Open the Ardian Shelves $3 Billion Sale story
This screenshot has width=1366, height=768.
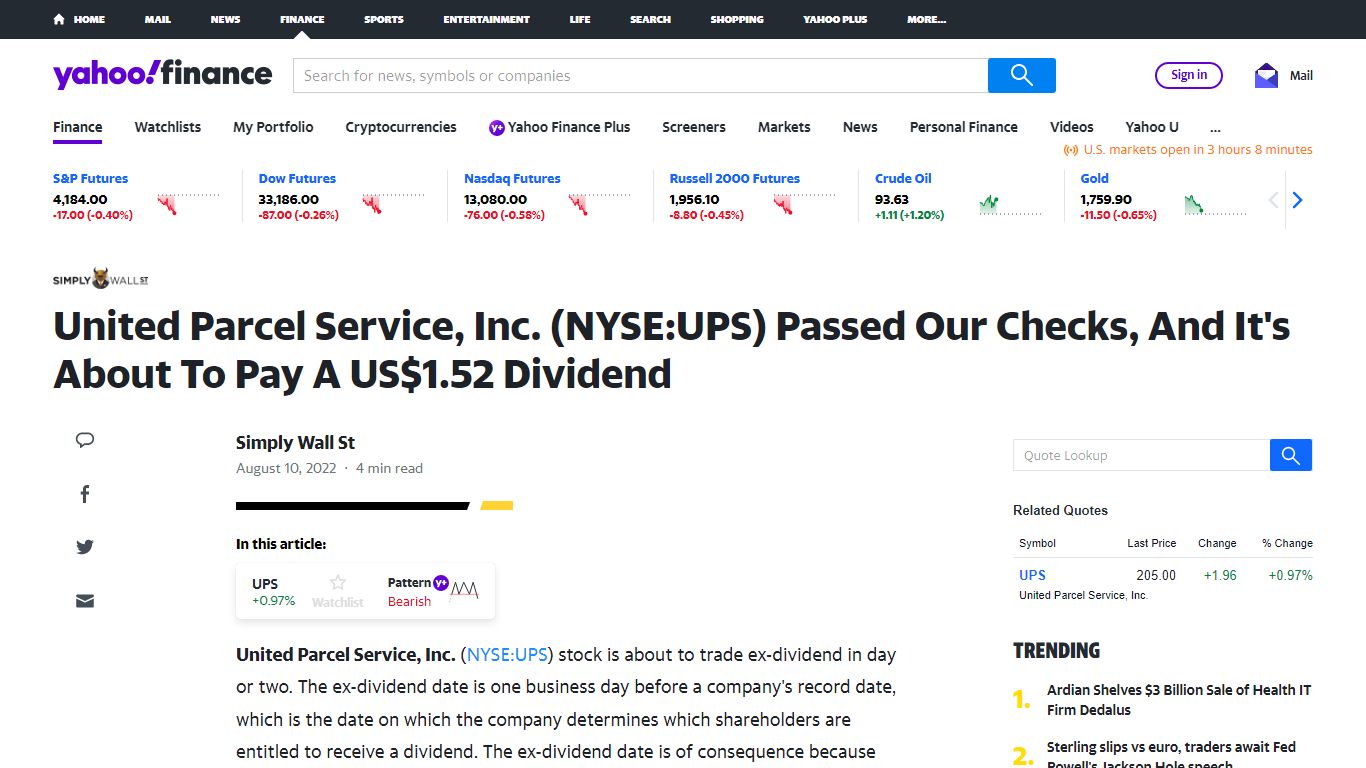tap(1179, 700)
